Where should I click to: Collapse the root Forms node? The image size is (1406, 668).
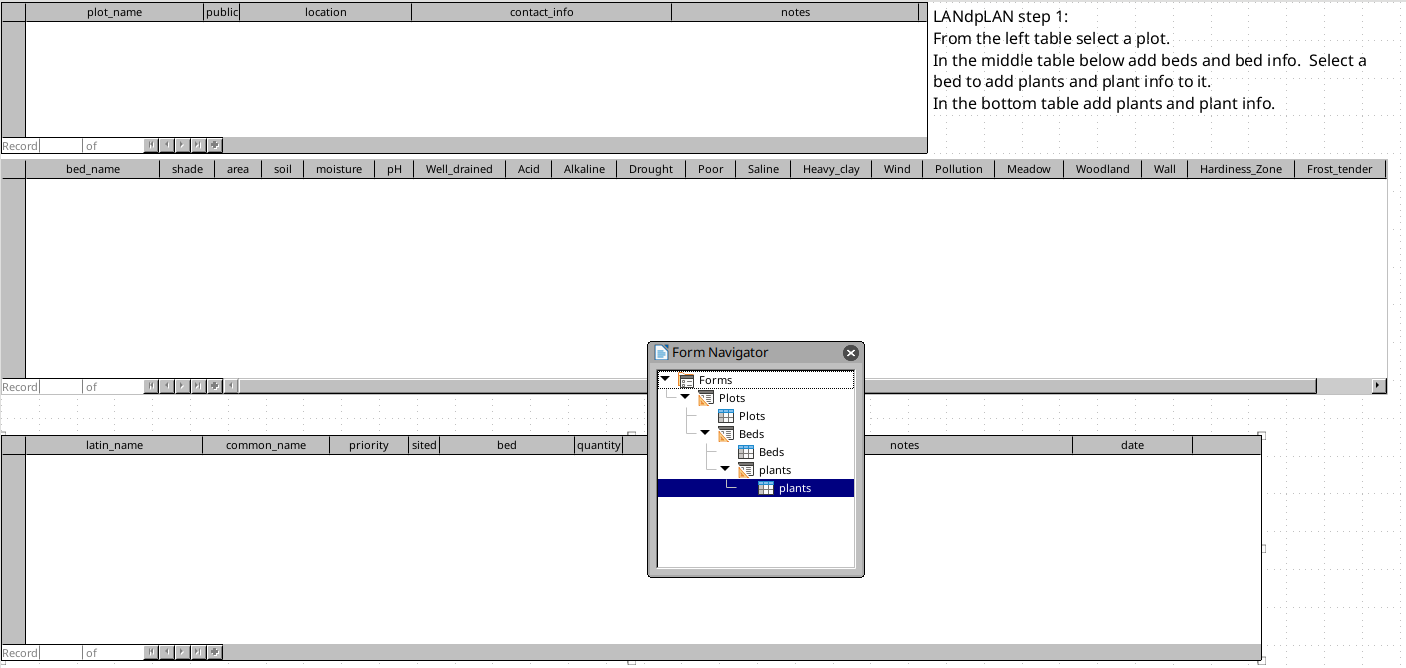click(665, 379)
